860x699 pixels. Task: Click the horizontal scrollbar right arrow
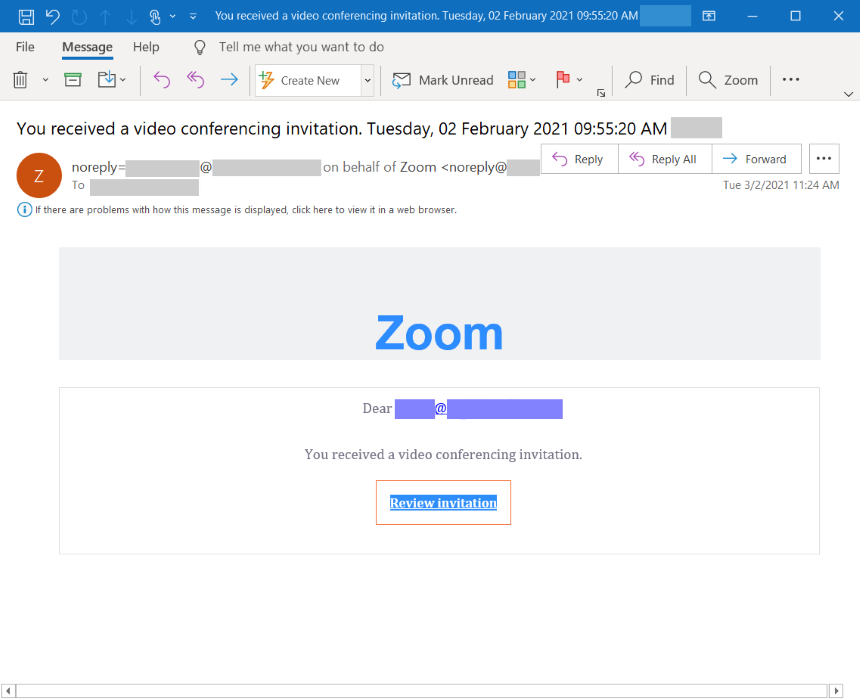click(x=836, y=691)
